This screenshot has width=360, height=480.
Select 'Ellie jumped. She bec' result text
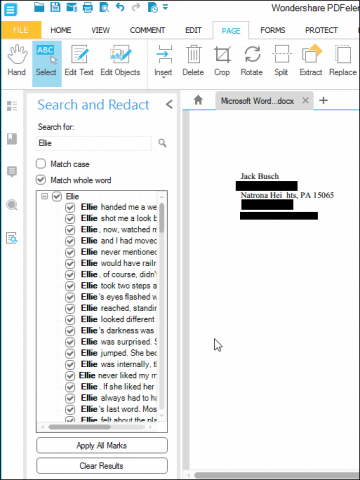pos(119,353)
